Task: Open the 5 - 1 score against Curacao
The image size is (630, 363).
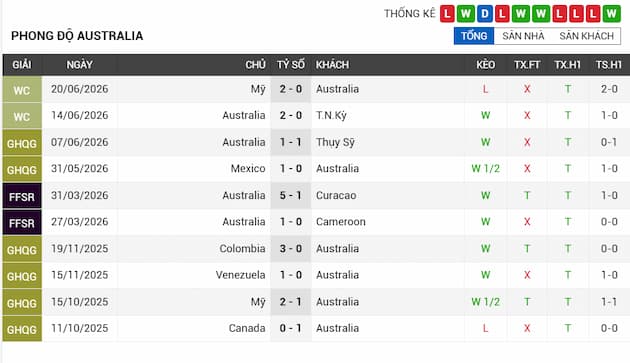Action: [290, 195]
